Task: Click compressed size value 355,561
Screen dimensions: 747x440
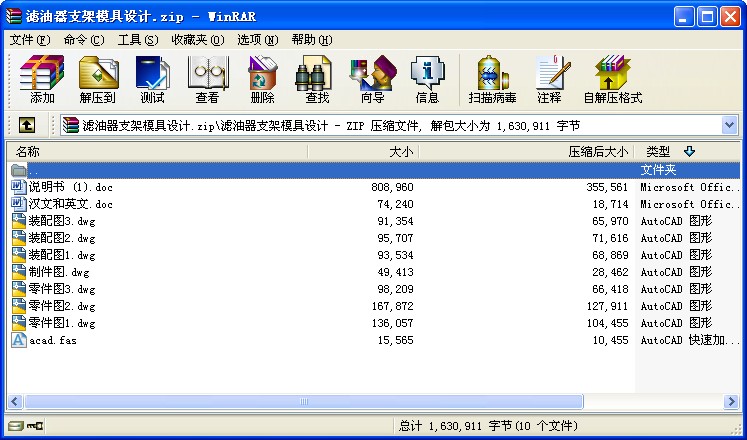Action: click(607, 187)
